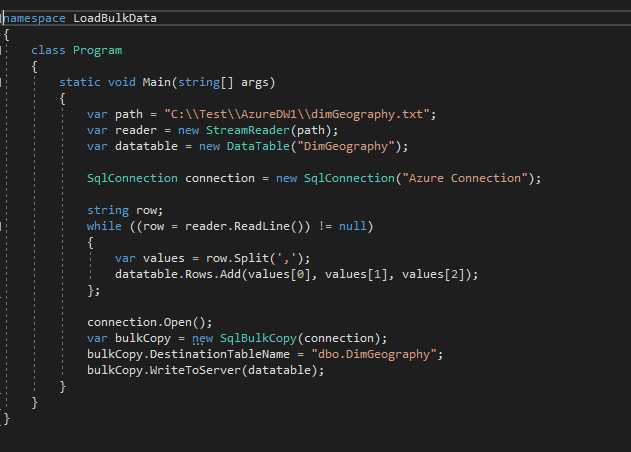Place cursor on the Main method name
Screen dimensions: 631x452
click(157, 83)
